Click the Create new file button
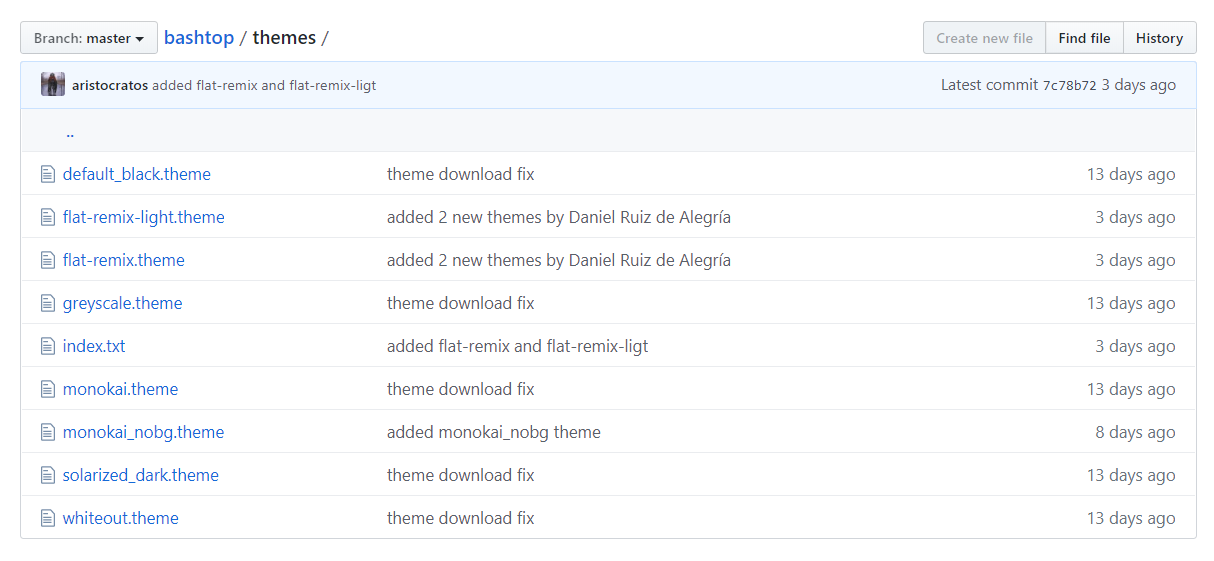The height and width of the screenshot is (561, 1214). 984,38
